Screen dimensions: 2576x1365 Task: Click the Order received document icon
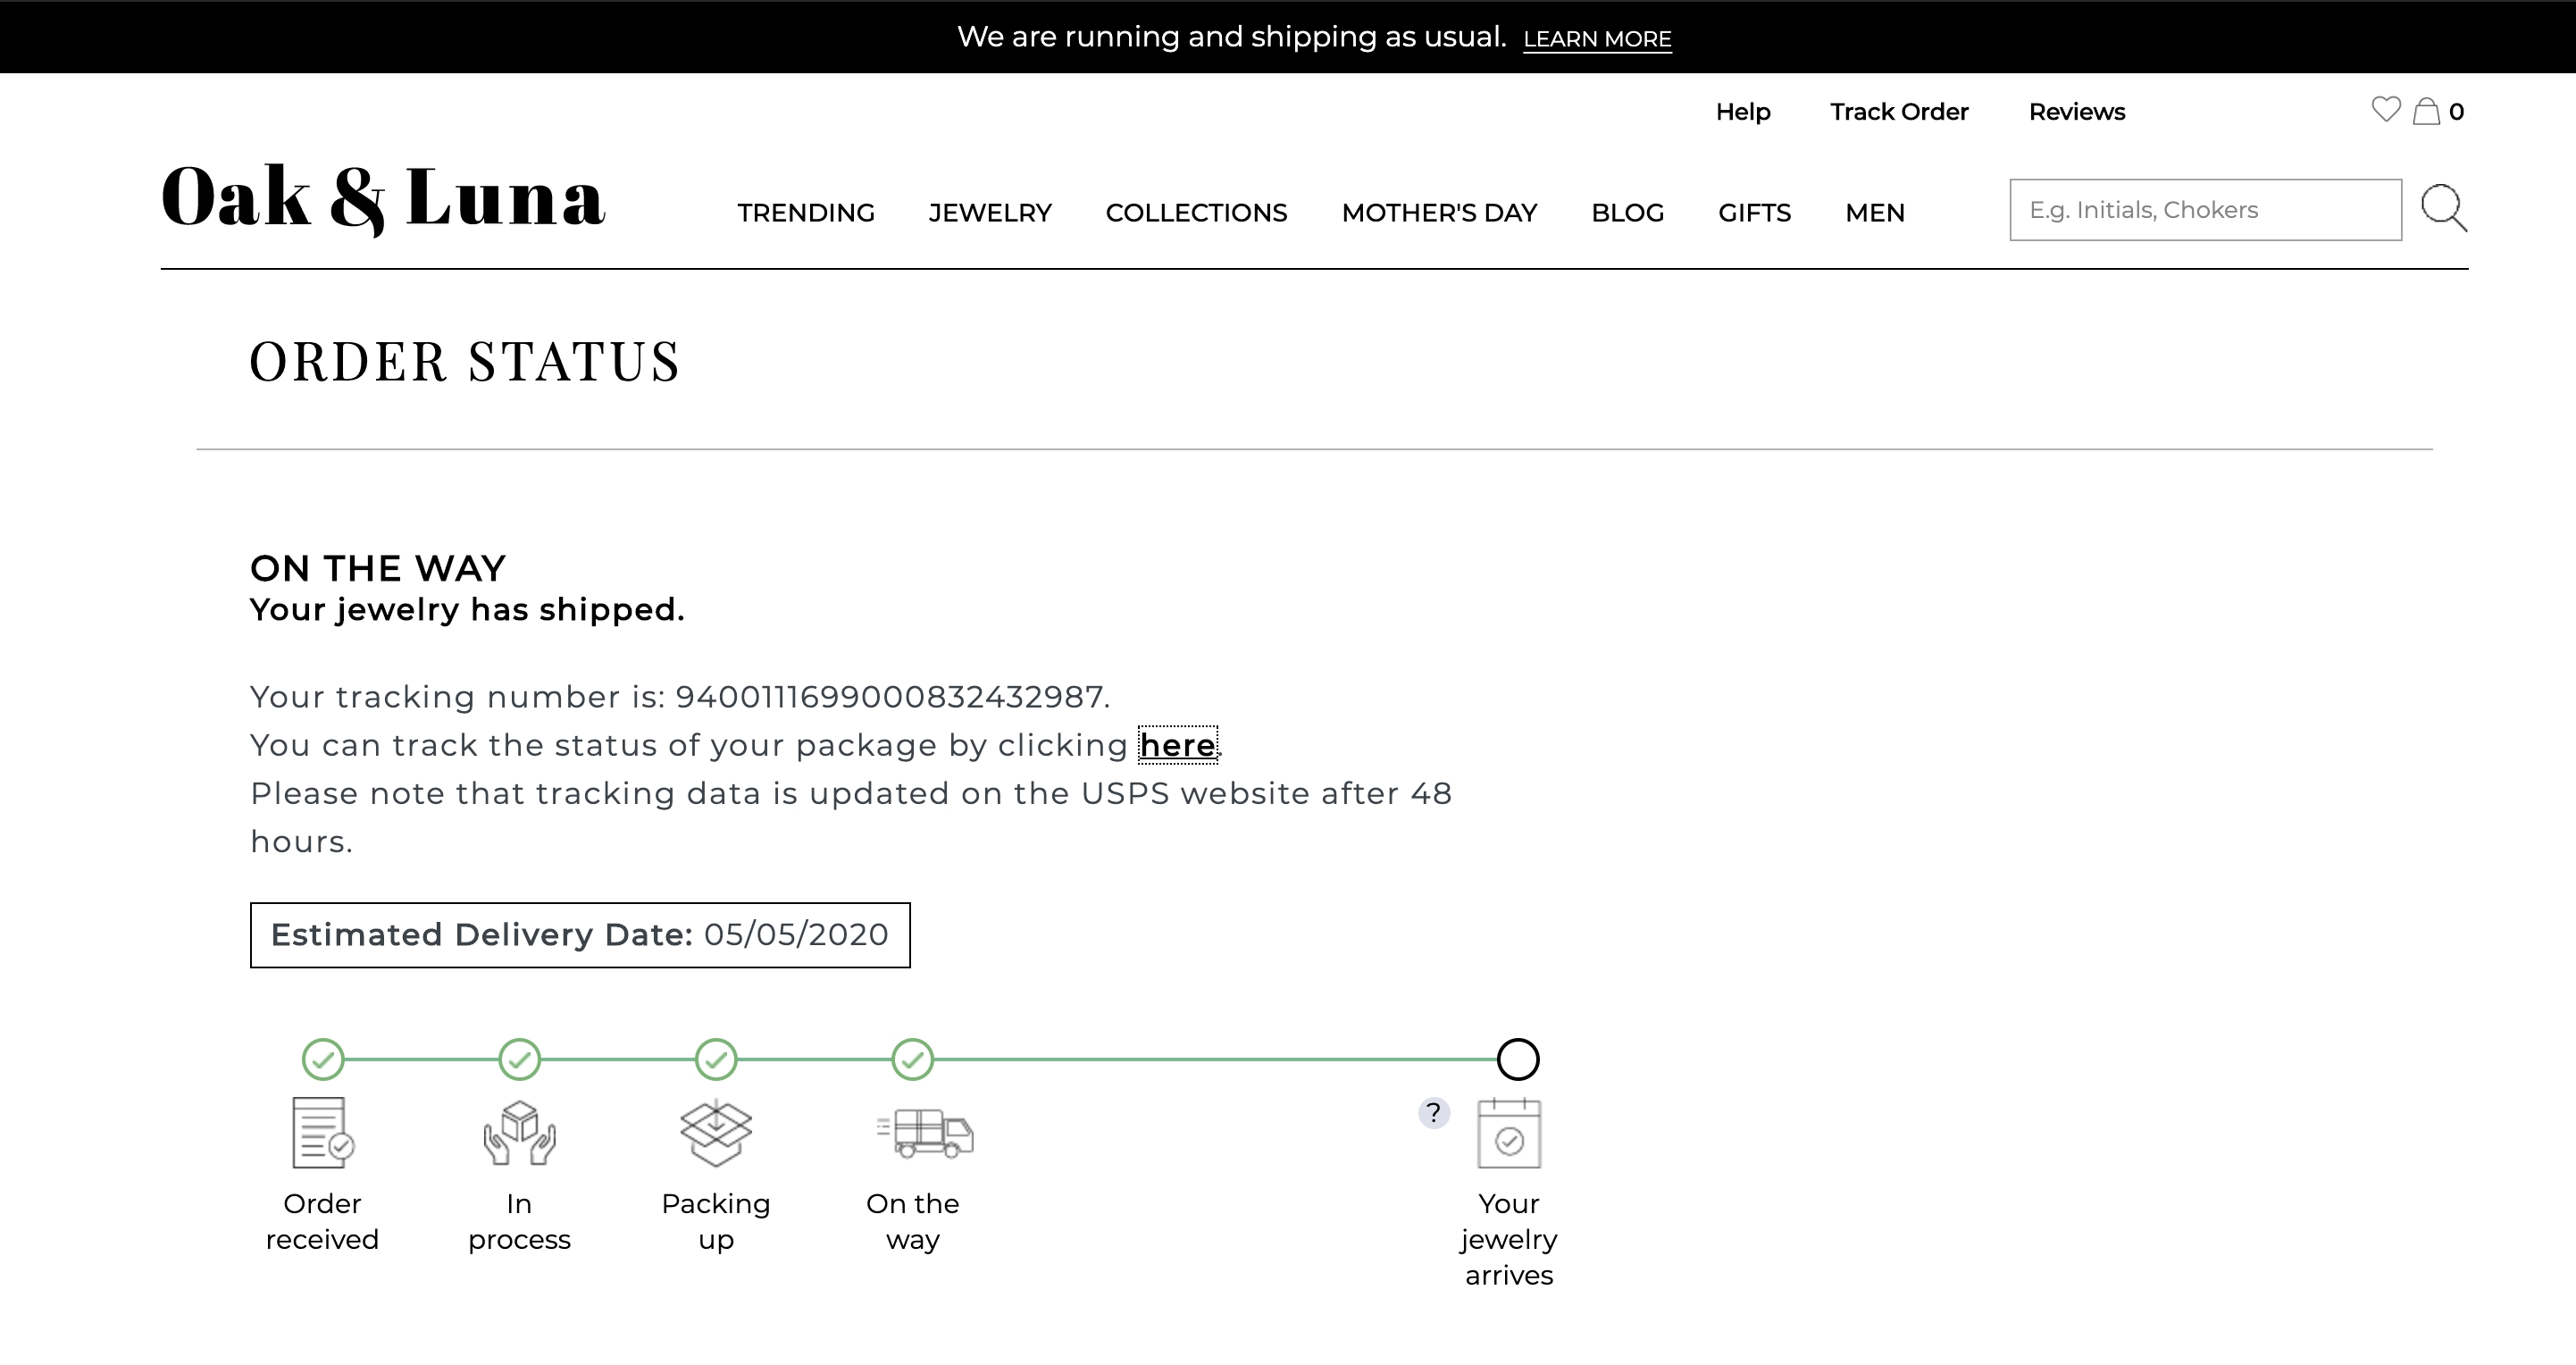coord(322,1133)
